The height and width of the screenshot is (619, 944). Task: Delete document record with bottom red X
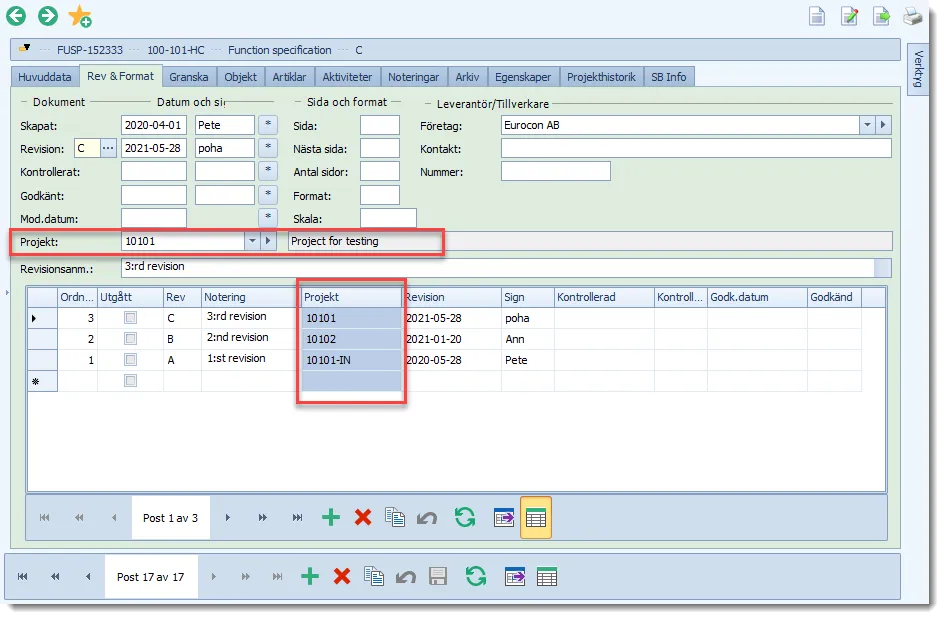click(x=342, y=577)
